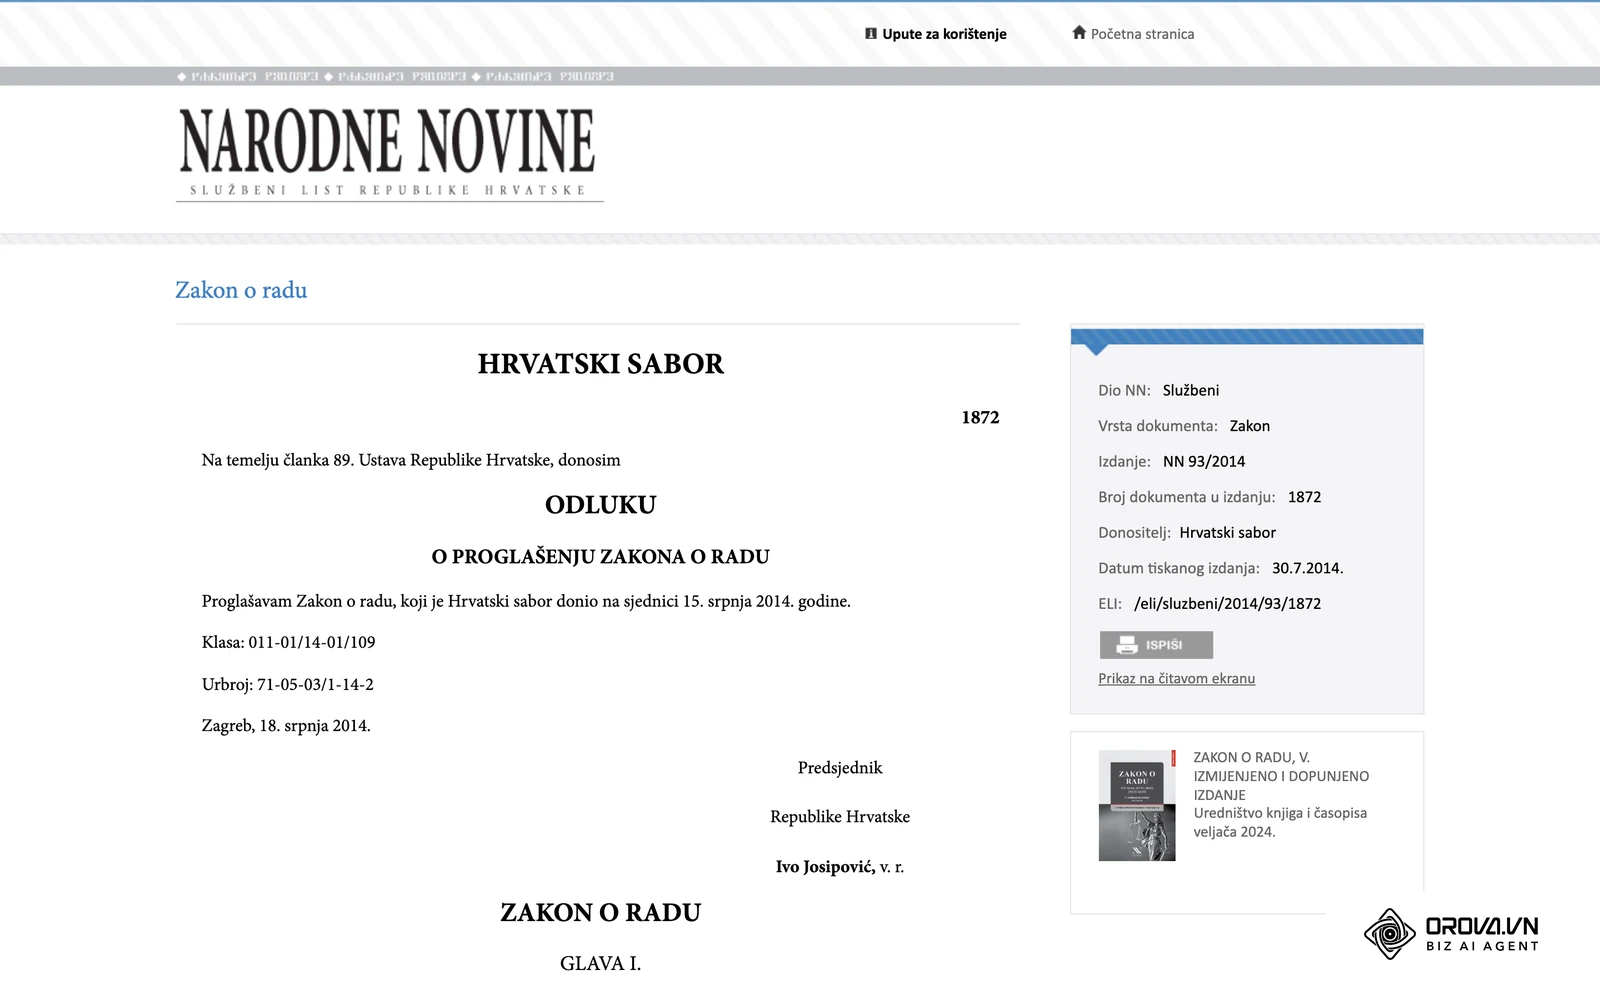Click the printer icon on ISPIŠI button
This screenshot has width=1600, height=1000.
click(x=1127, y=645)
